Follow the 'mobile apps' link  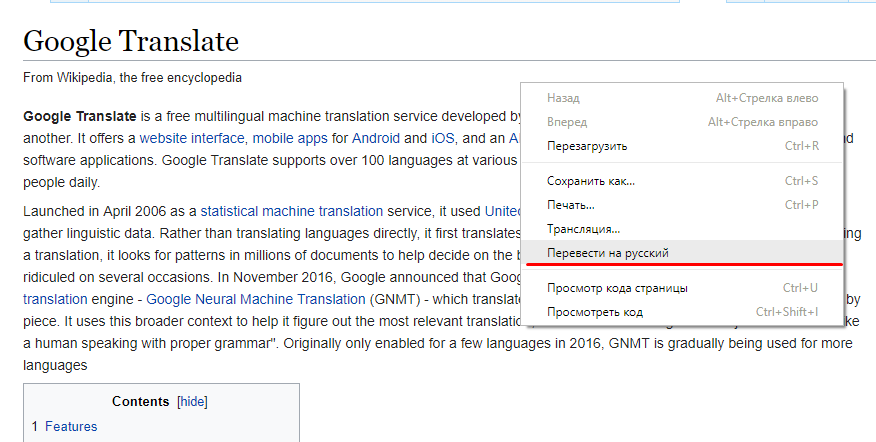pos(290,138)
